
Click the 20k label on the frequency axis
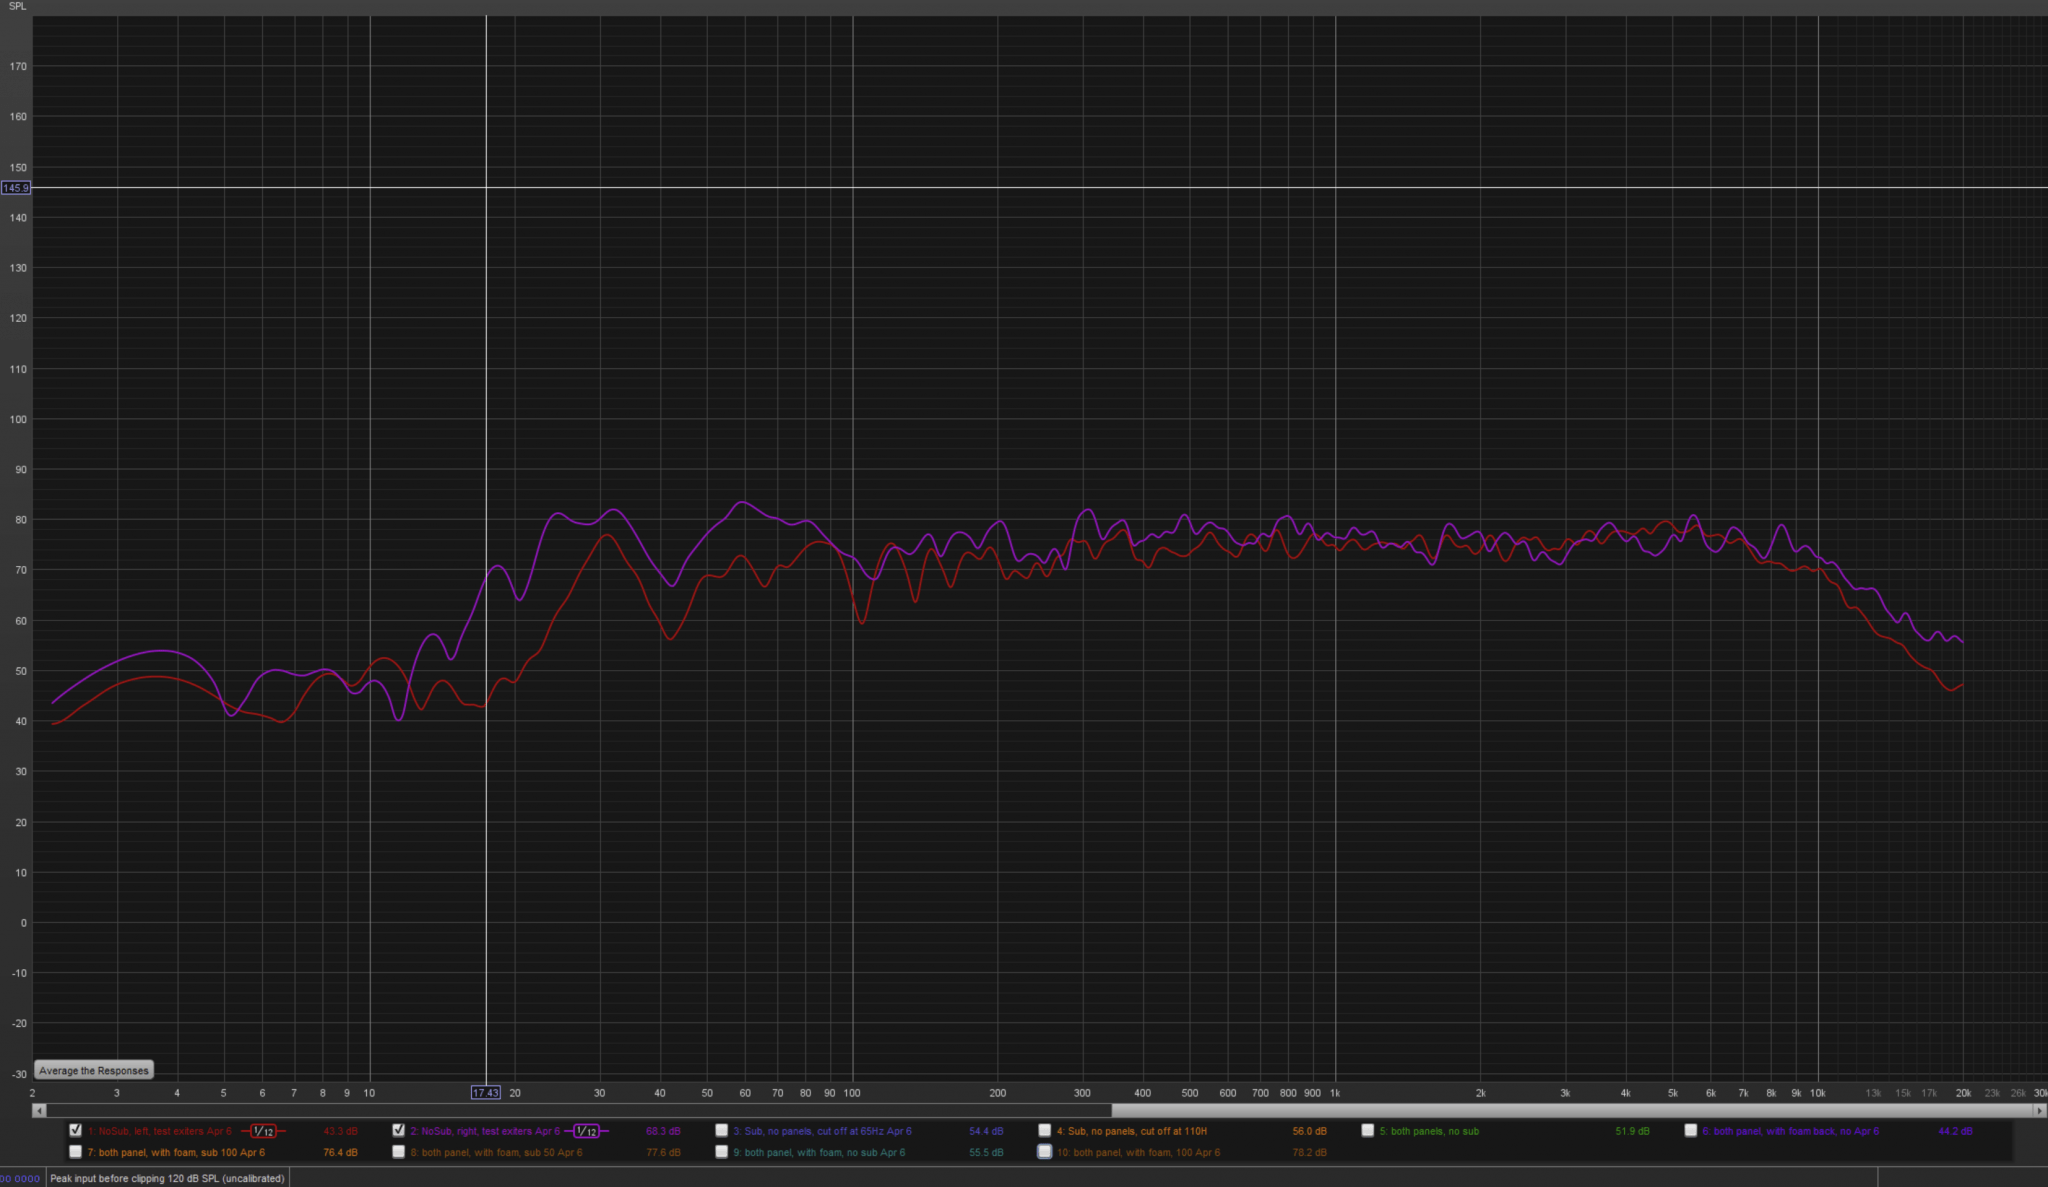pyautogui.click(x=1963, y=1093)
